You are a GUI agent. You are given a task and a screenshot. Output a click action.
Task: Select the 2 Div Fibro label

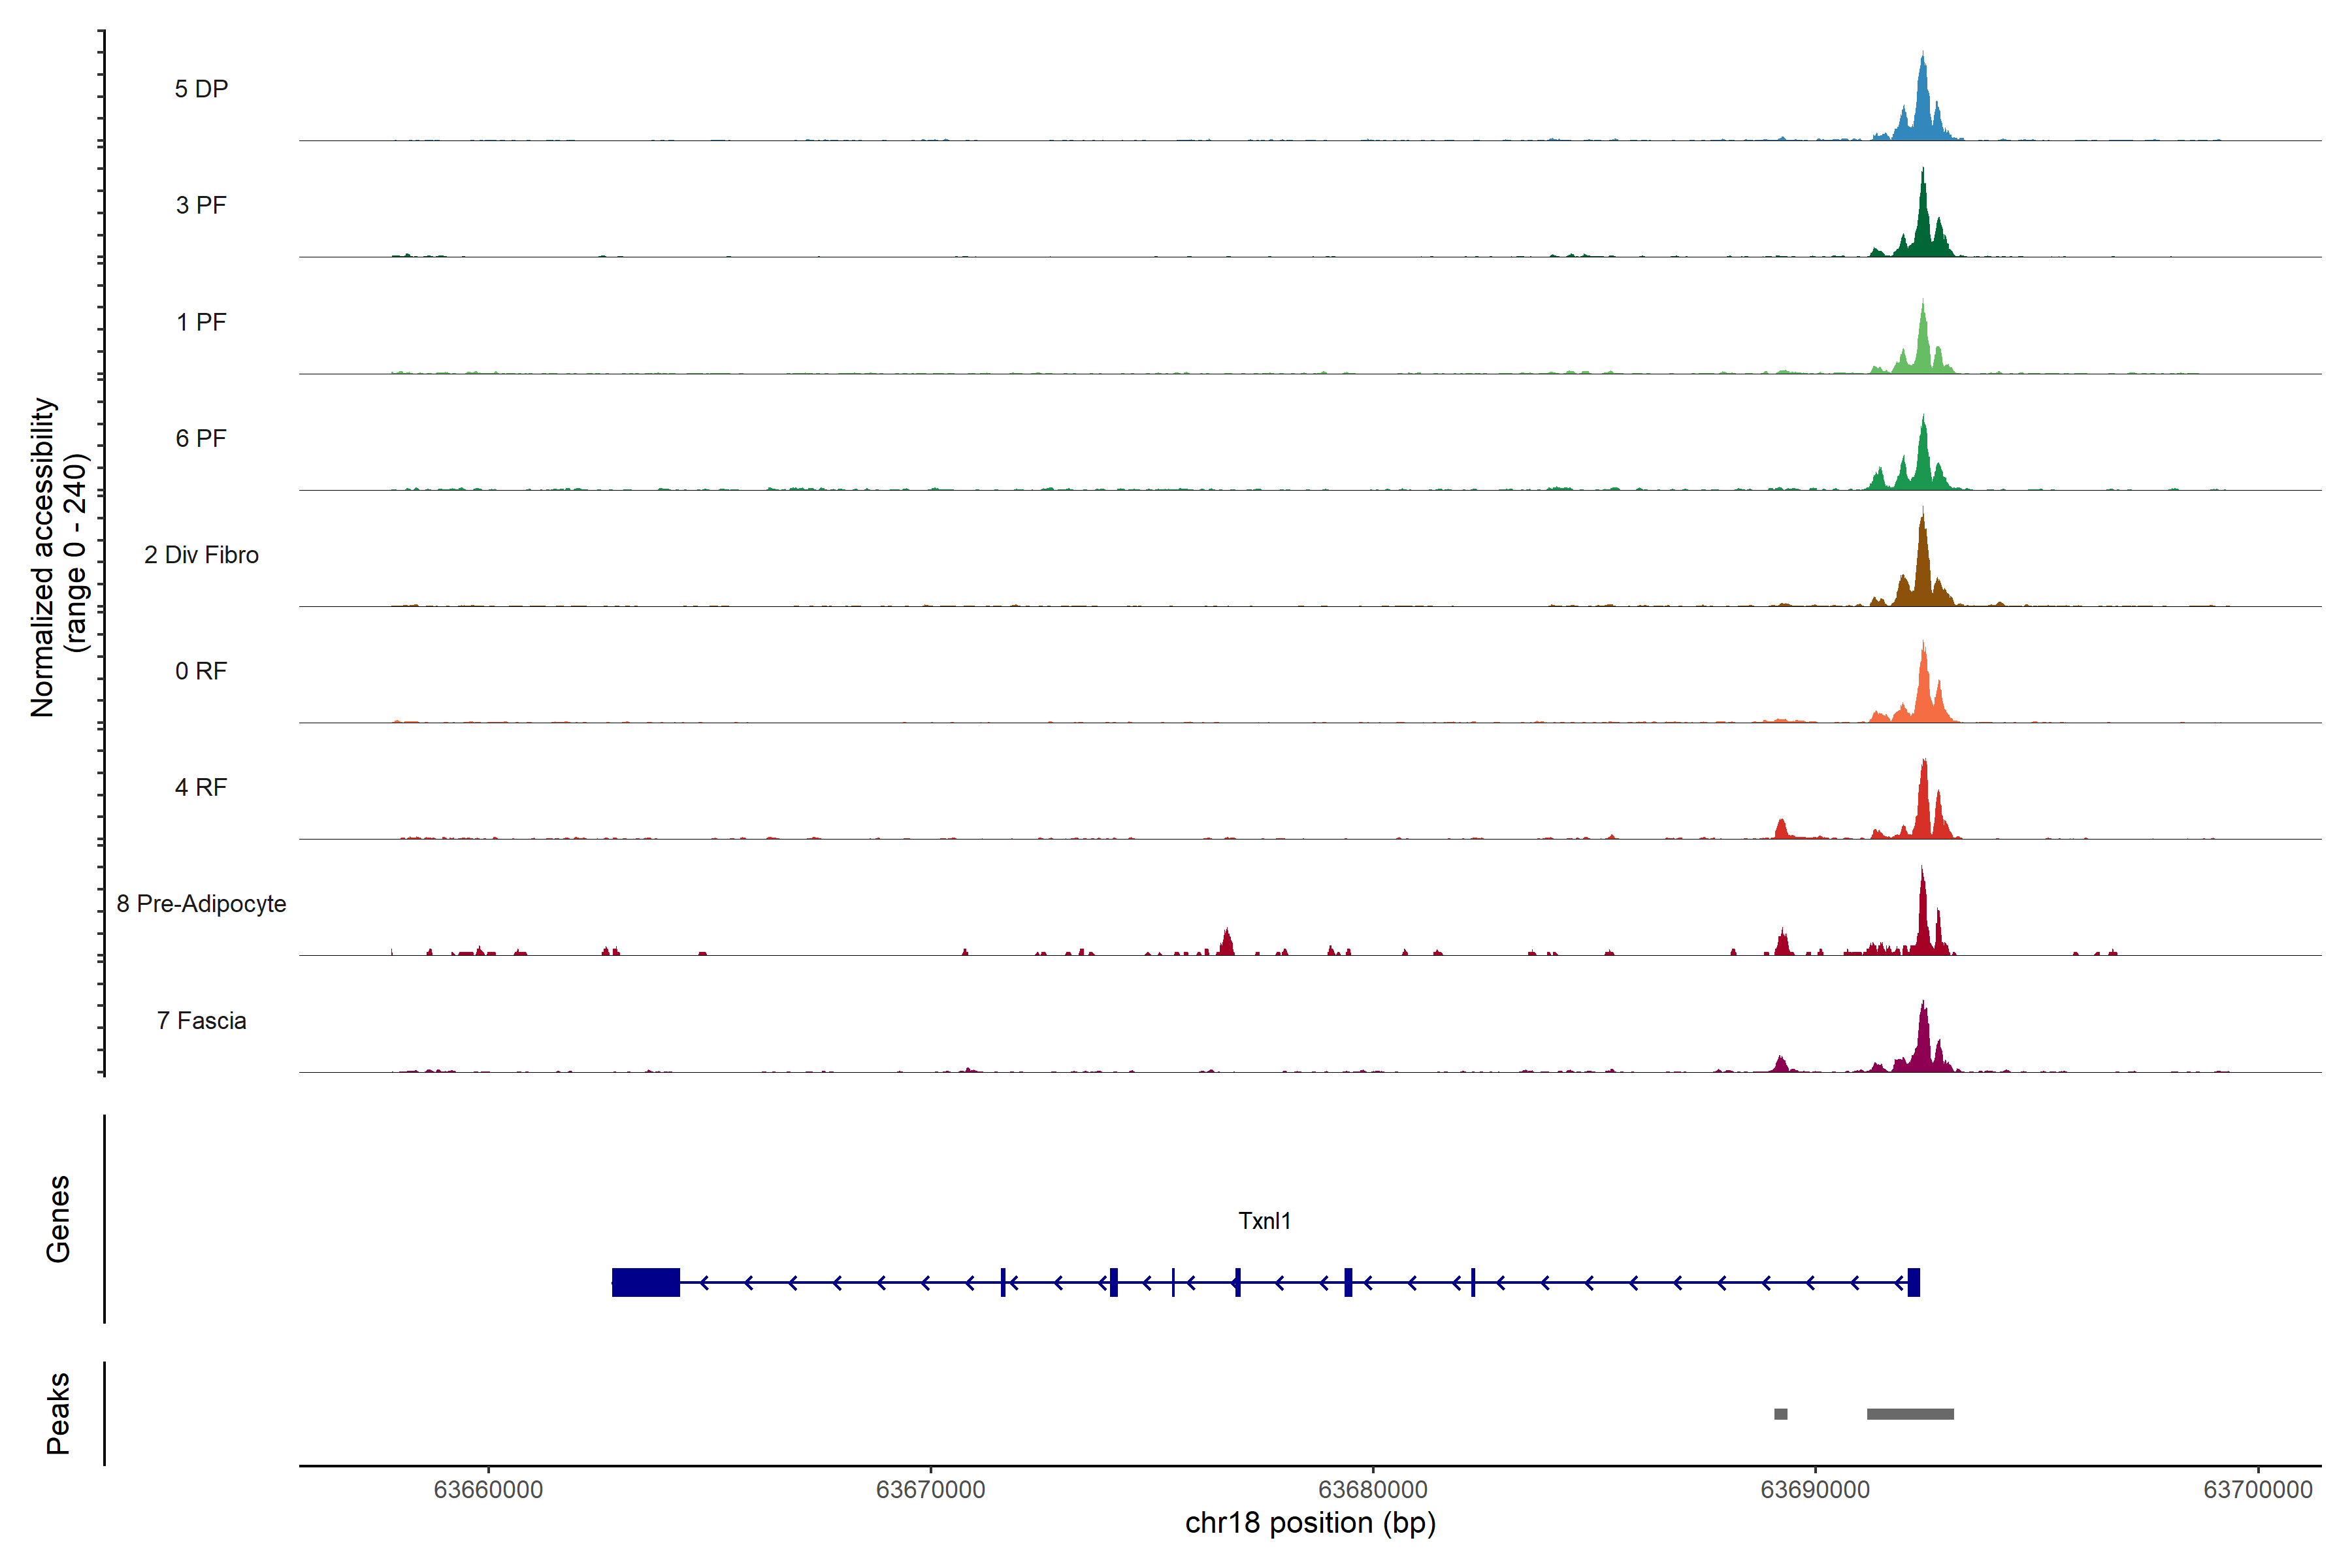click(201, 555)
